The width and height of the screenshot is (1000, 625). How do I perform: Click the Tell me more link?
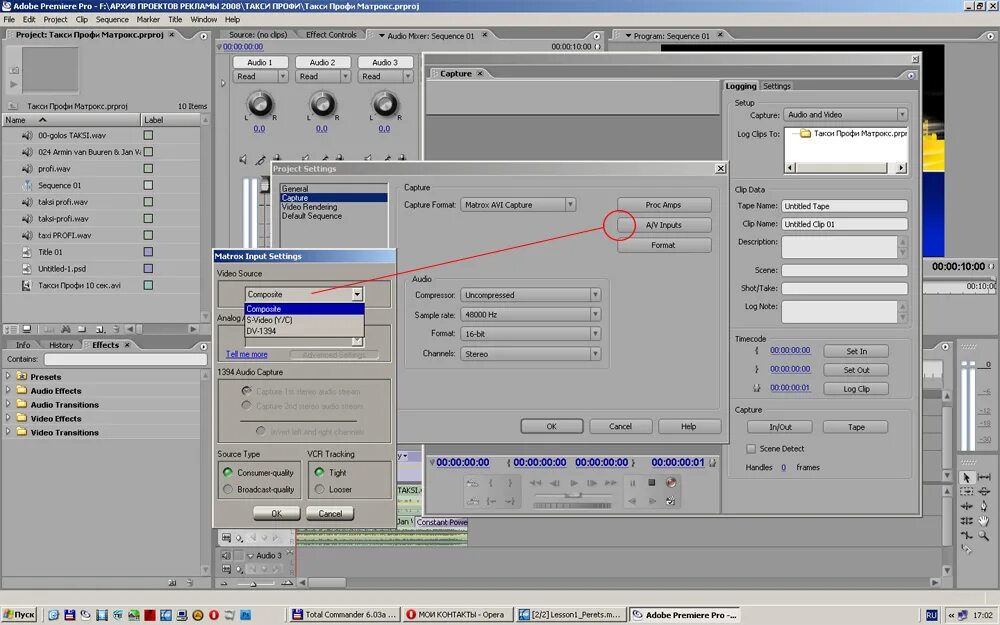(x=246, y=354)
